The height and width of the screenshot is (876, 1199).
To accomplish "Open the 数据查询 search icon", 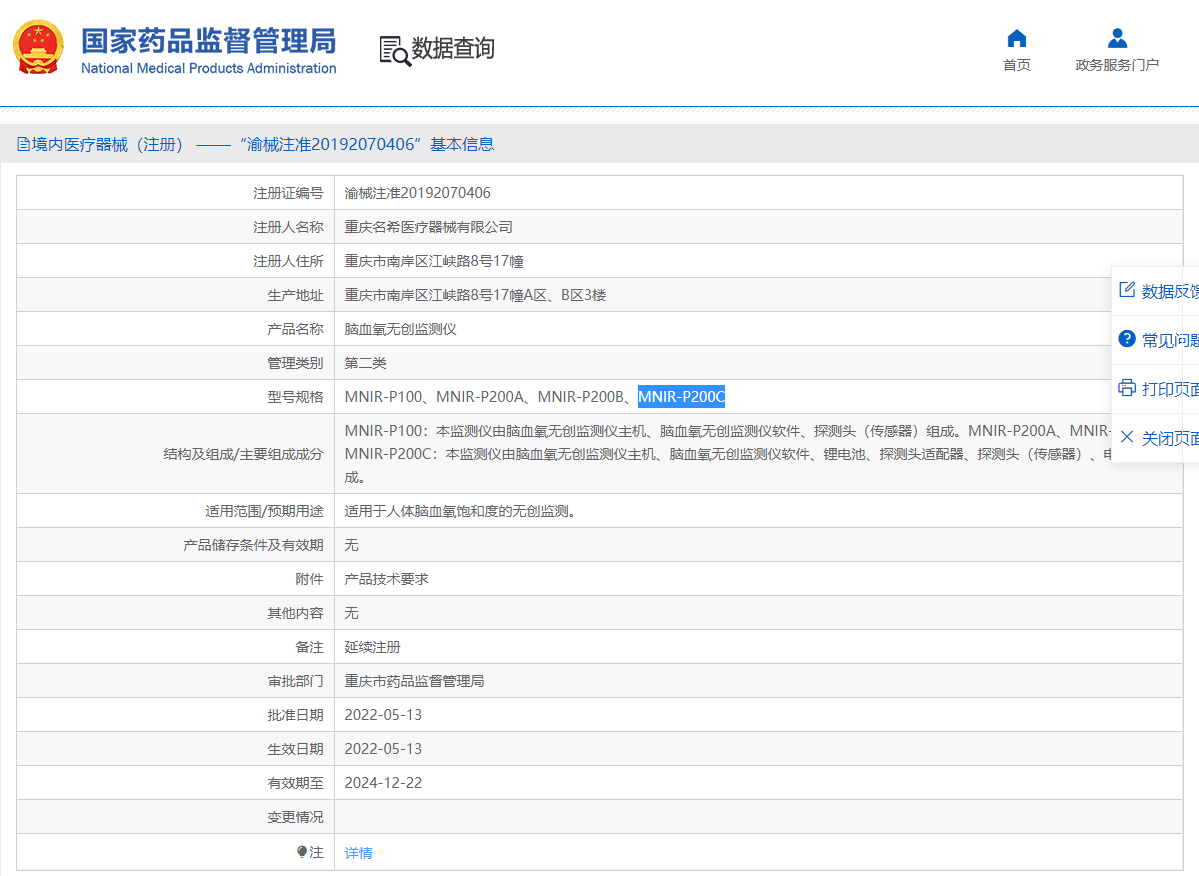I will point(395,50).
